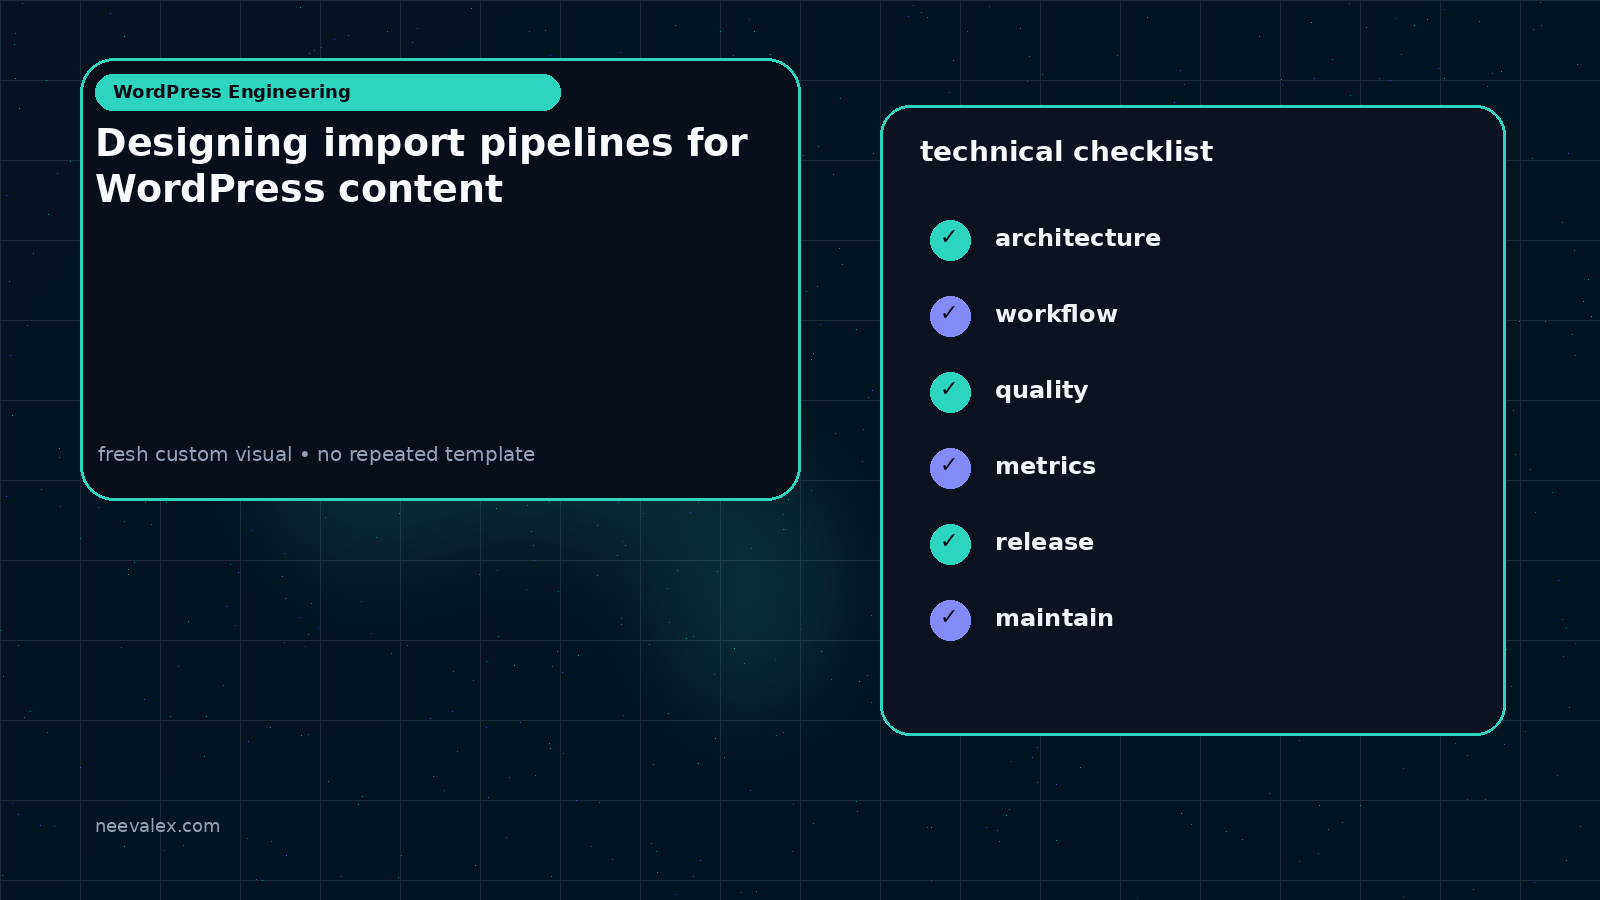Click the 'architecture' checklist label
The width and height of the screenshot is (1600, 900).
click(1077, 238)
